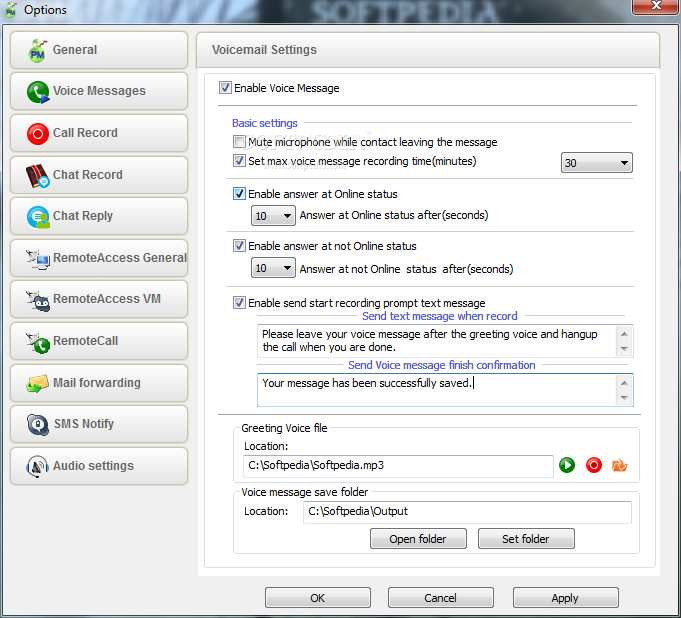Click the greeting voice file location field
Screen dimensions: 681x618
point(398,466)
